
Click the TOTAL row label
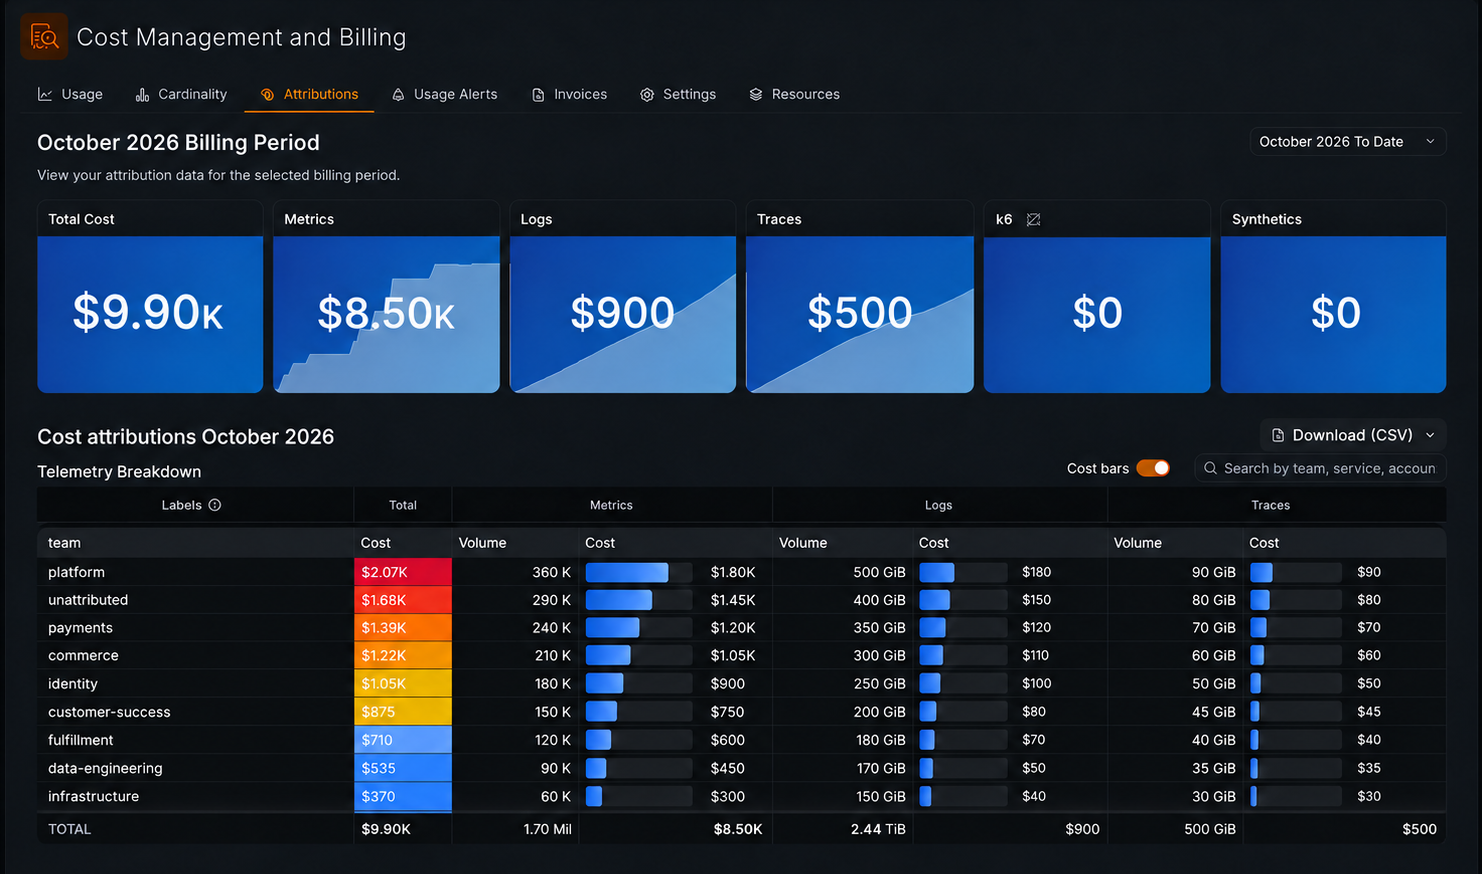(x=69, y=829)
